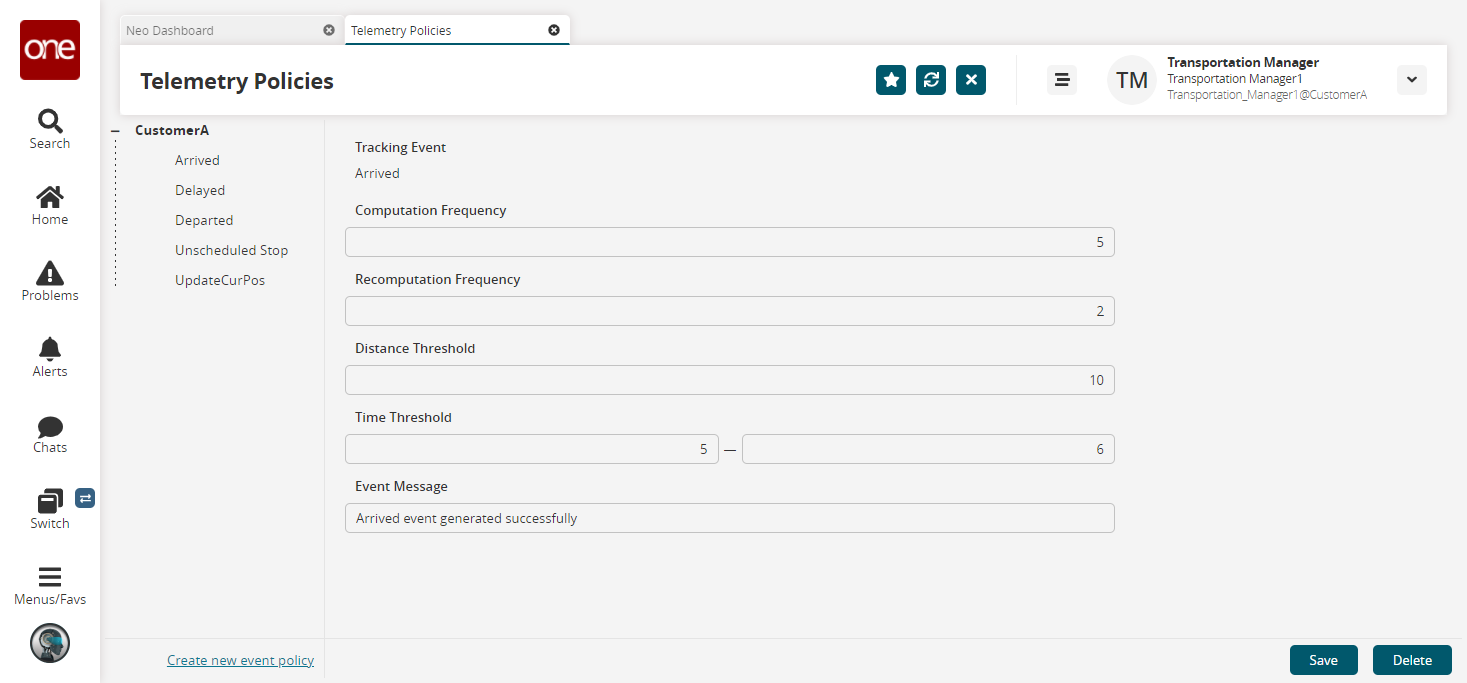
Task: Switch to the Neo Dashboard tab
Action: tap(231, 30)
